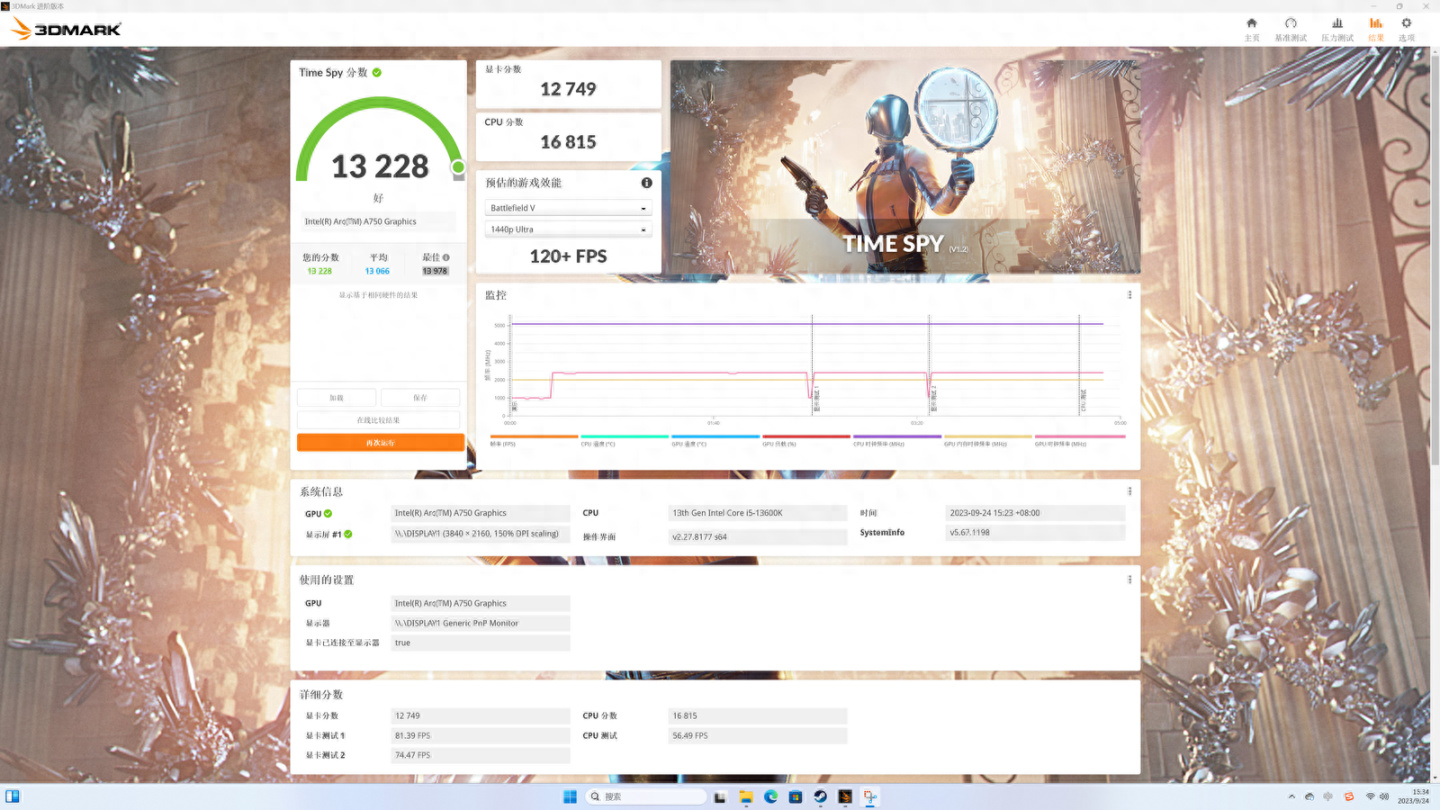This screenshot has width=1440, height=810.
Task: Click the DISPLAY1 3840 × 2160 display field
Action: 481,533
